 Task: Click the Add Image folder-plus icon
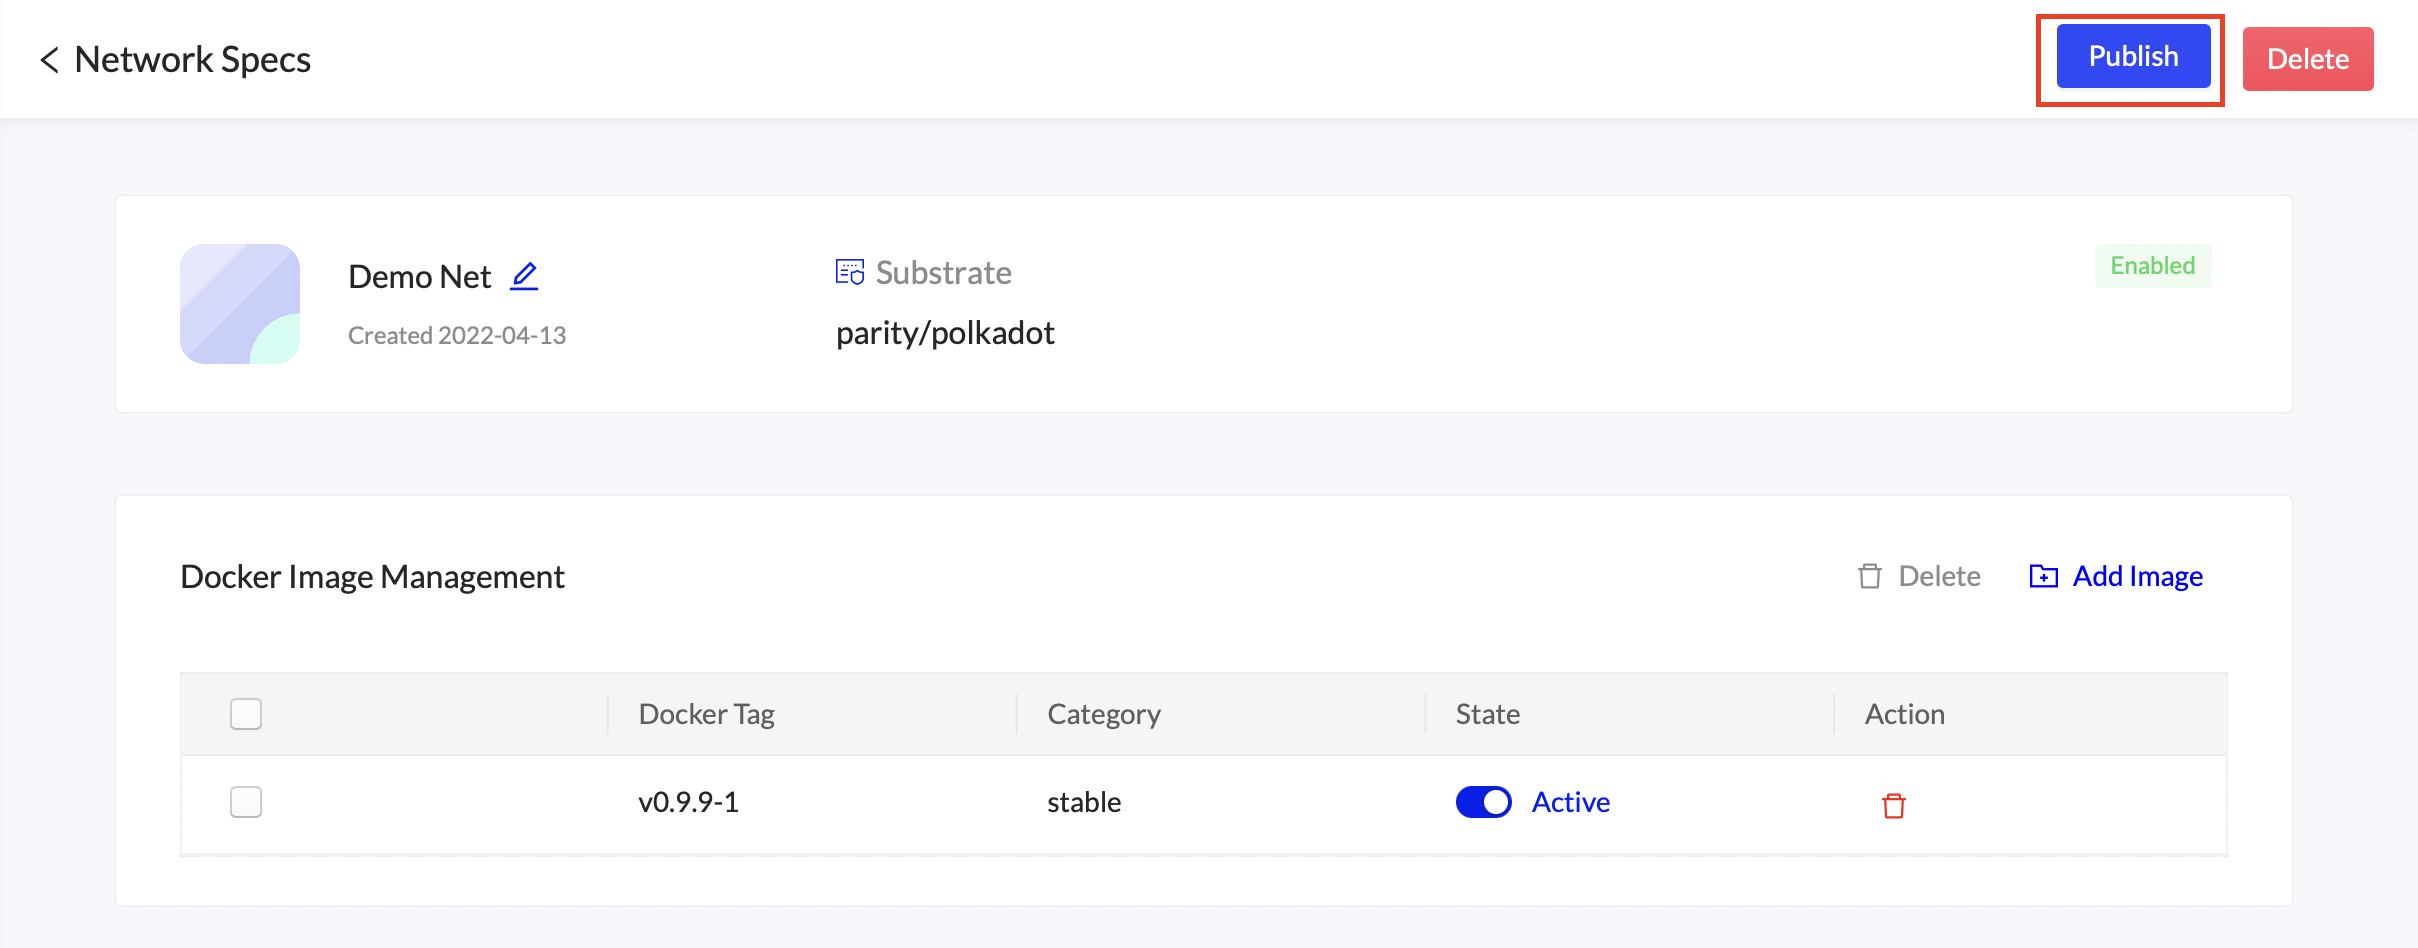click(x=2043, y=576)
